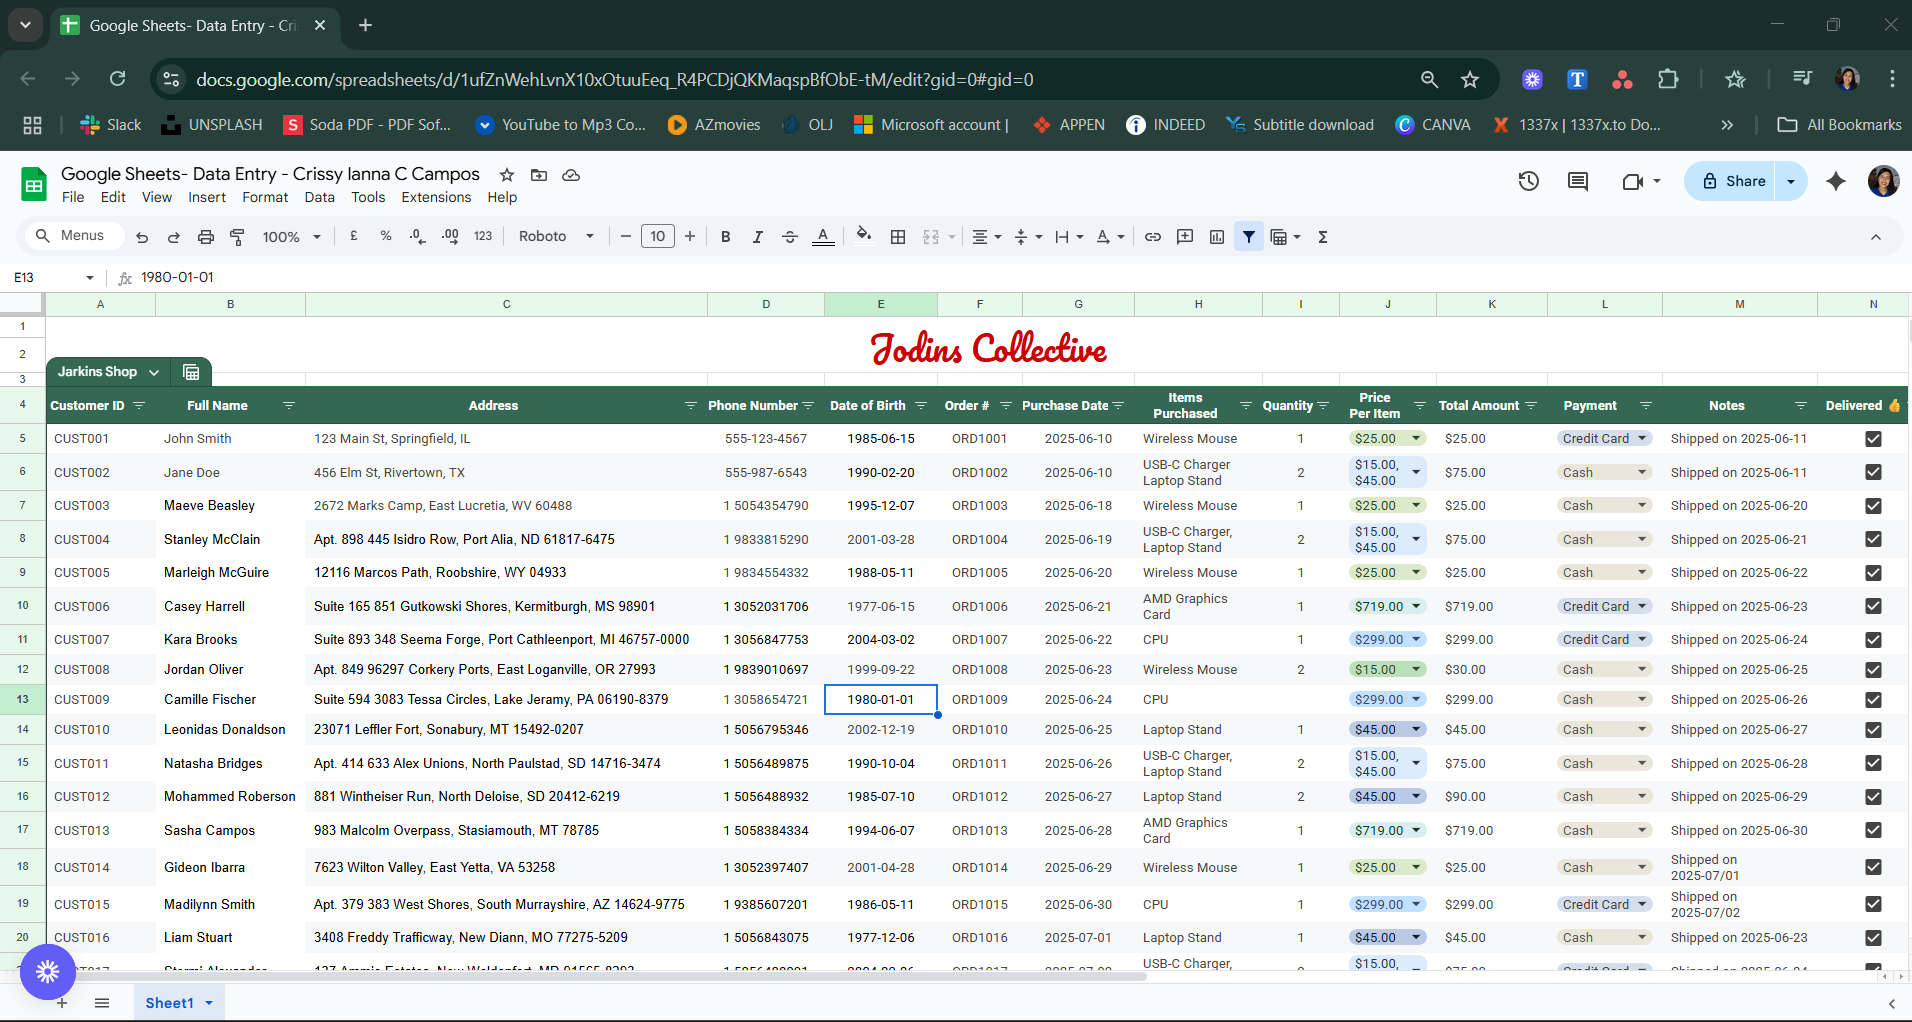
Task: Open the Format menu
Action: 264,198
